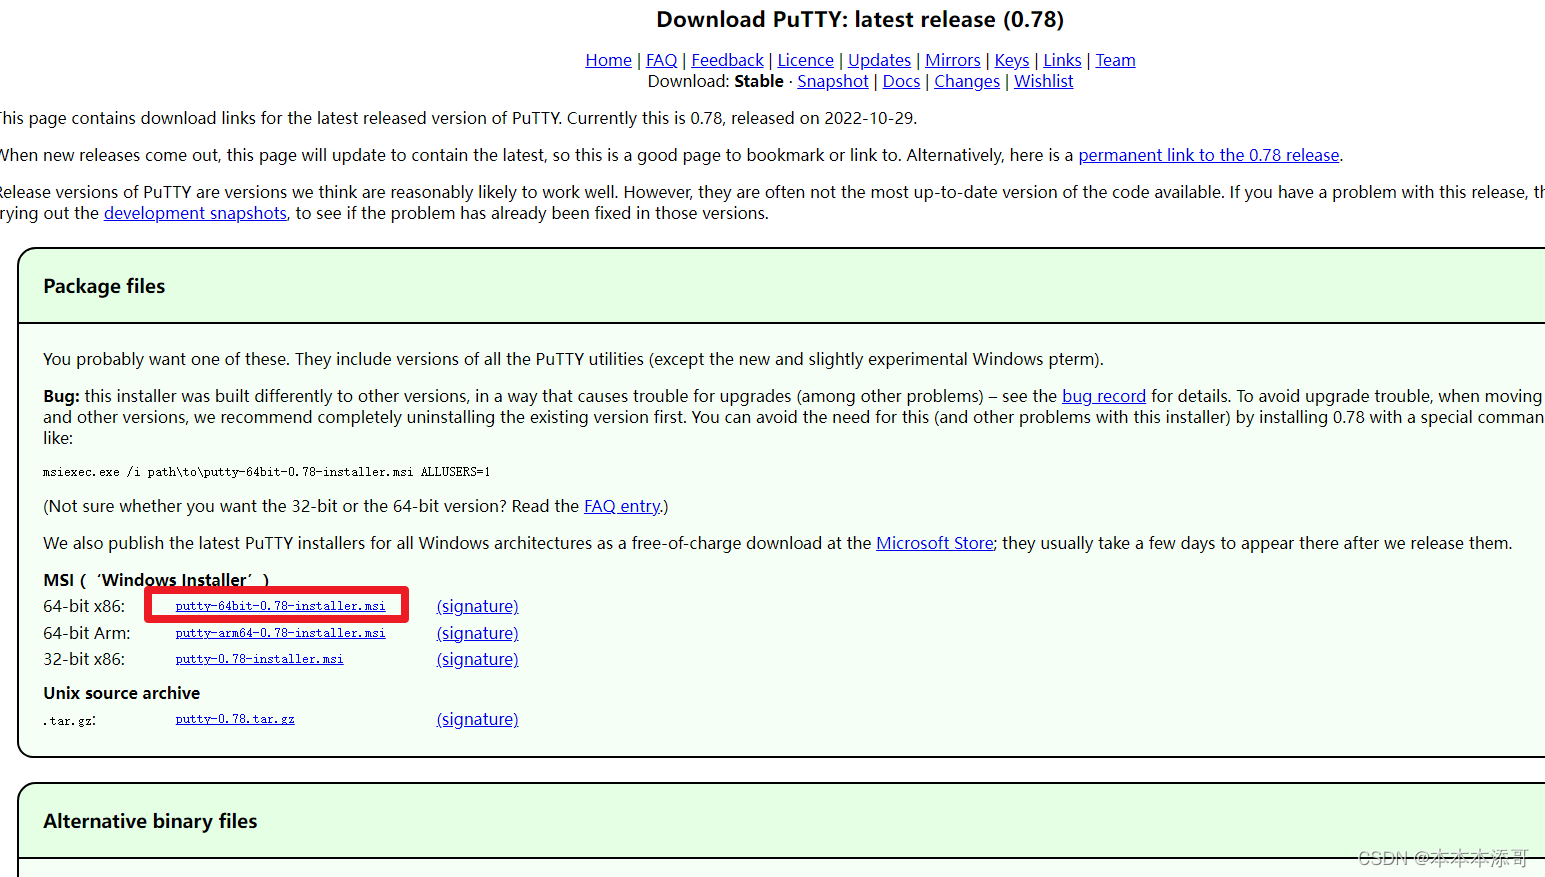Click the Alternative binary files heading
This screenshot has height=877, width=1545.
(150, 821)
